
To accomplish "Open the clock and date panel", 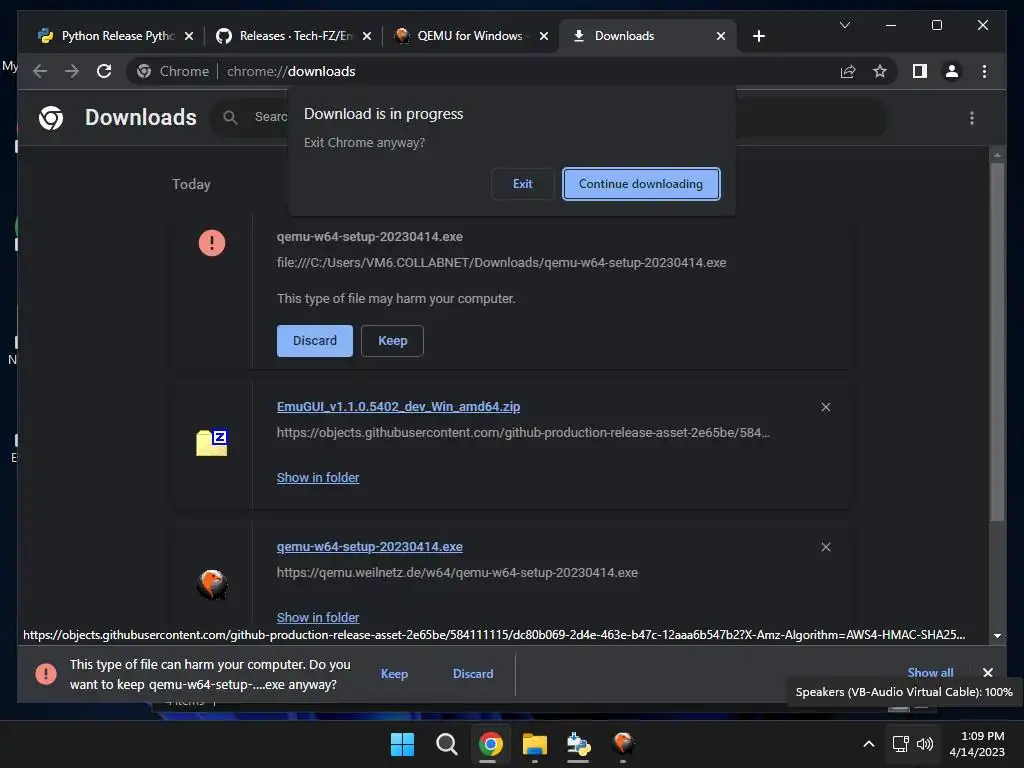I will [978, 744].
